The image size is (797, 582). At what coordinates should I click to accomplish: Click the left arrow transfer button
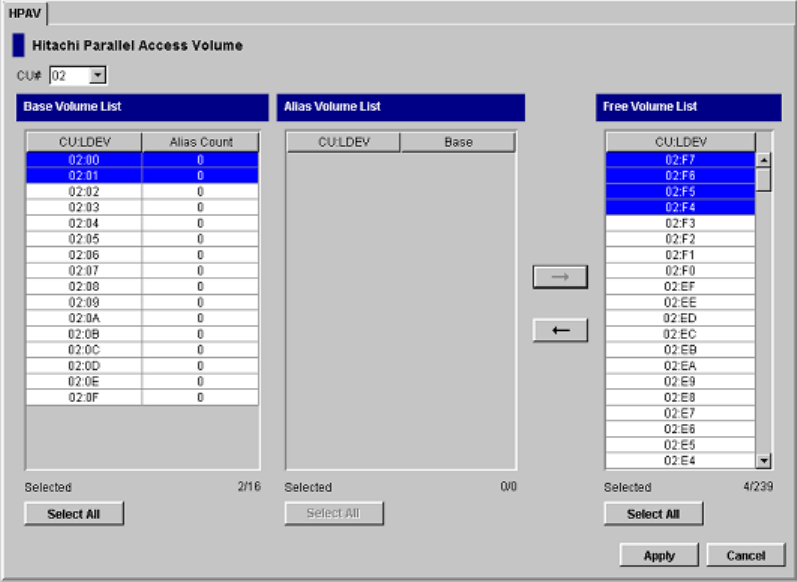(560, 331)
